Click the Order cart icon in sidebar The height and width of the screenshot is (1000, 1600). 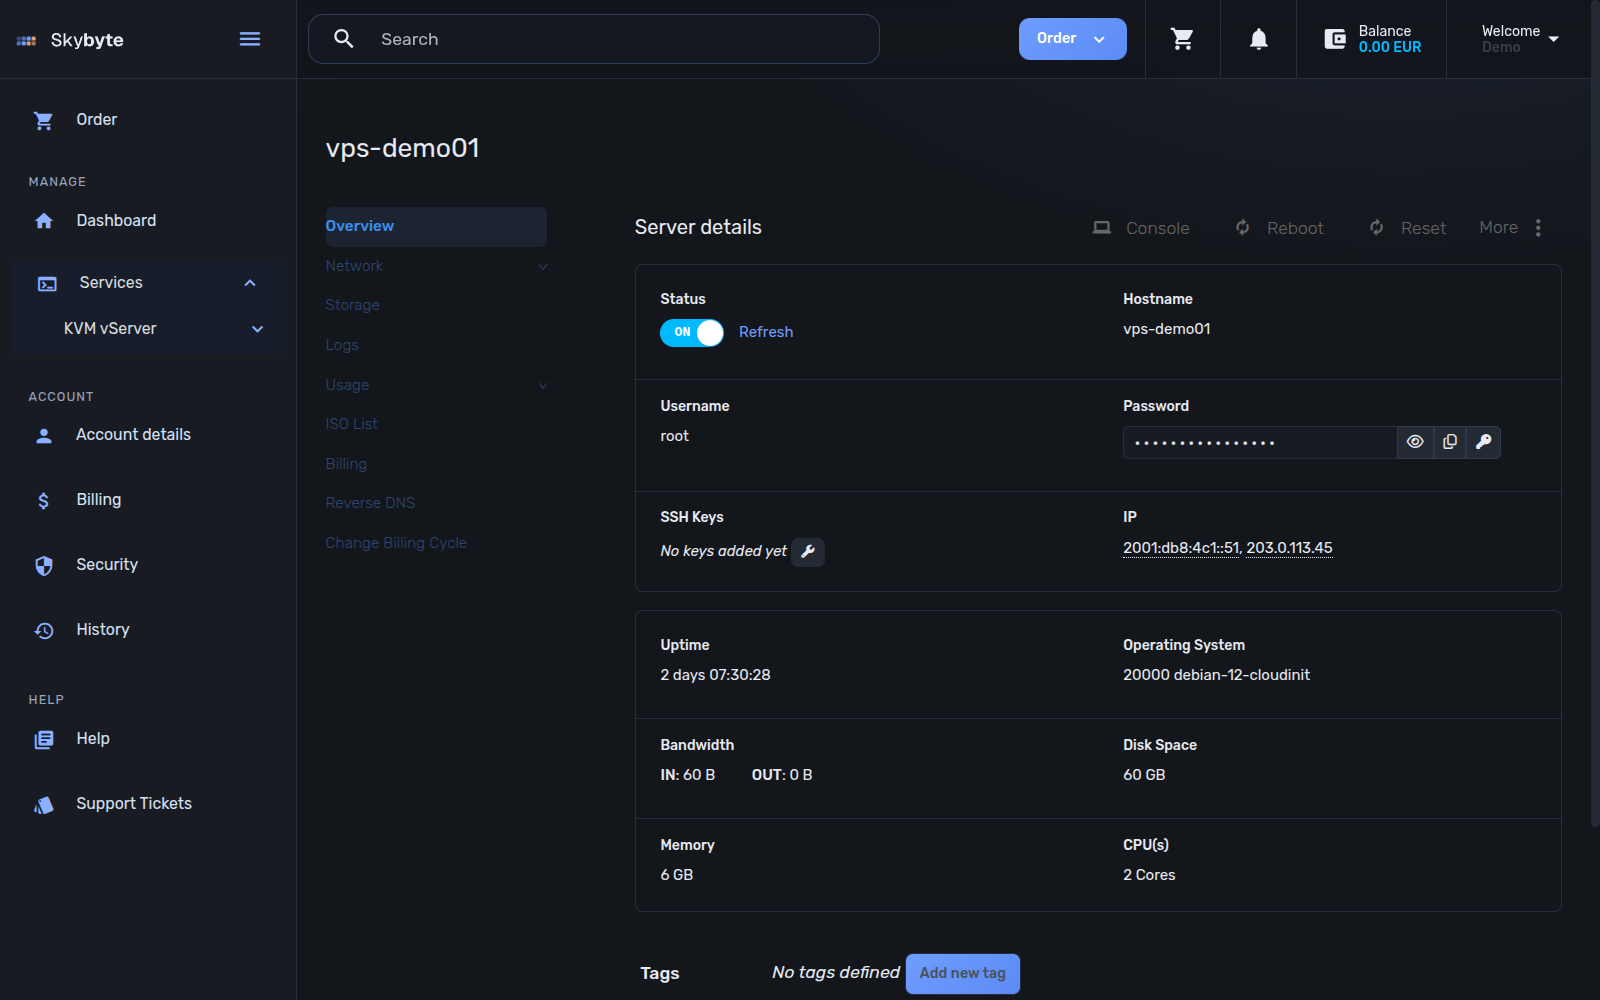[44, 120]
